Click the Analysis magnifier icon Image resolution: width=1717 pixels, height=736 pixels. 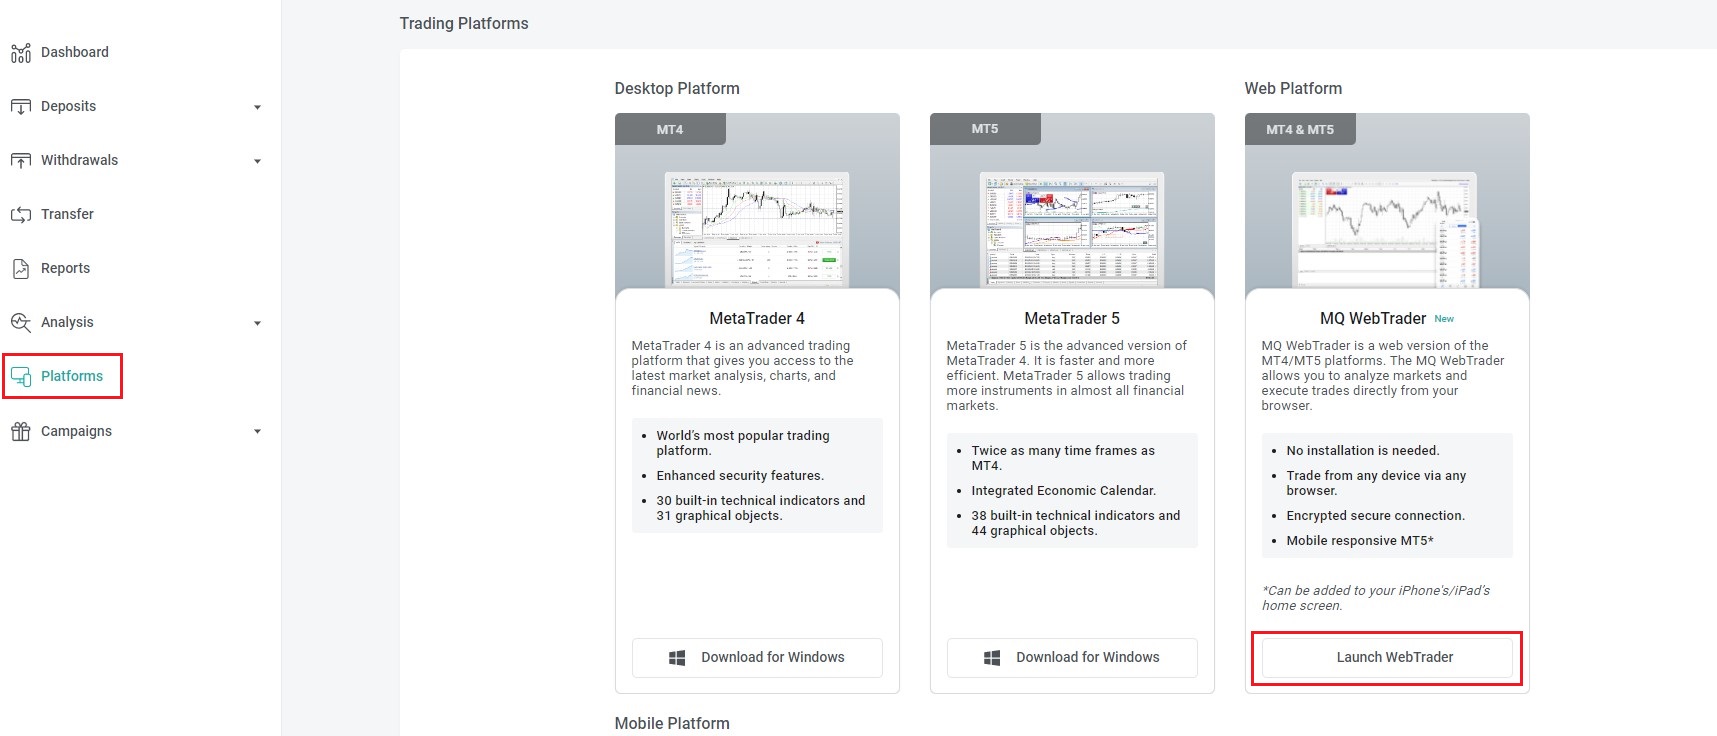click(21, 322)
